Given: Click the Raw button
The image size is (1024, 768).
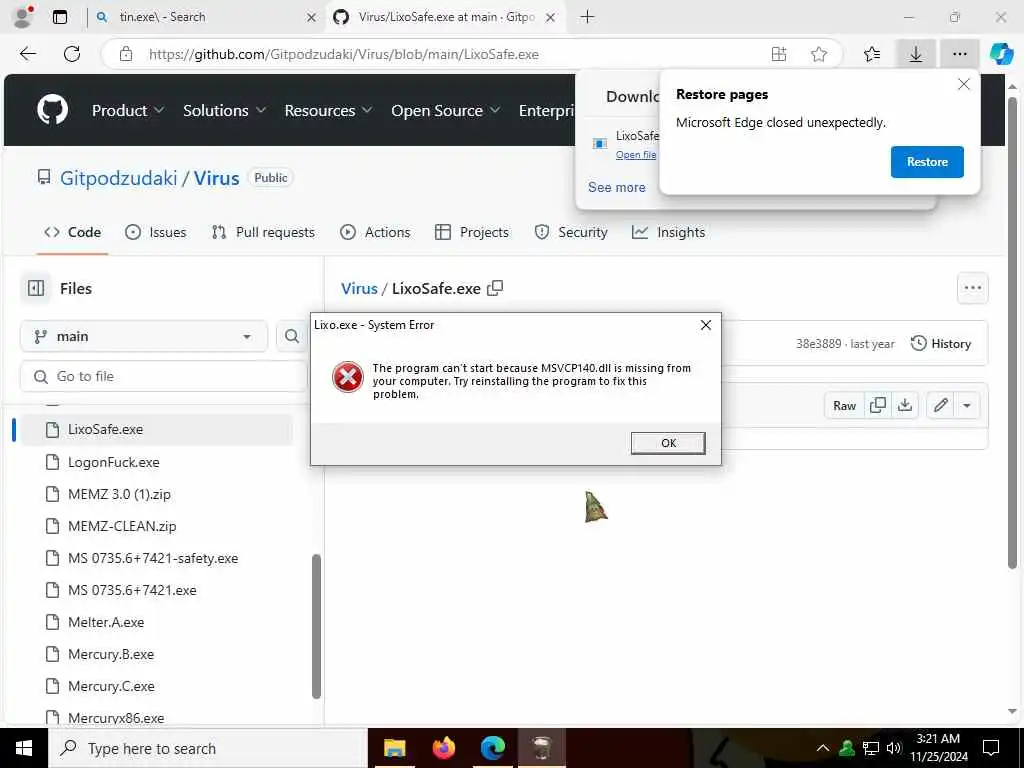Looking at the screenshot, I should click(x=844, y=406).
